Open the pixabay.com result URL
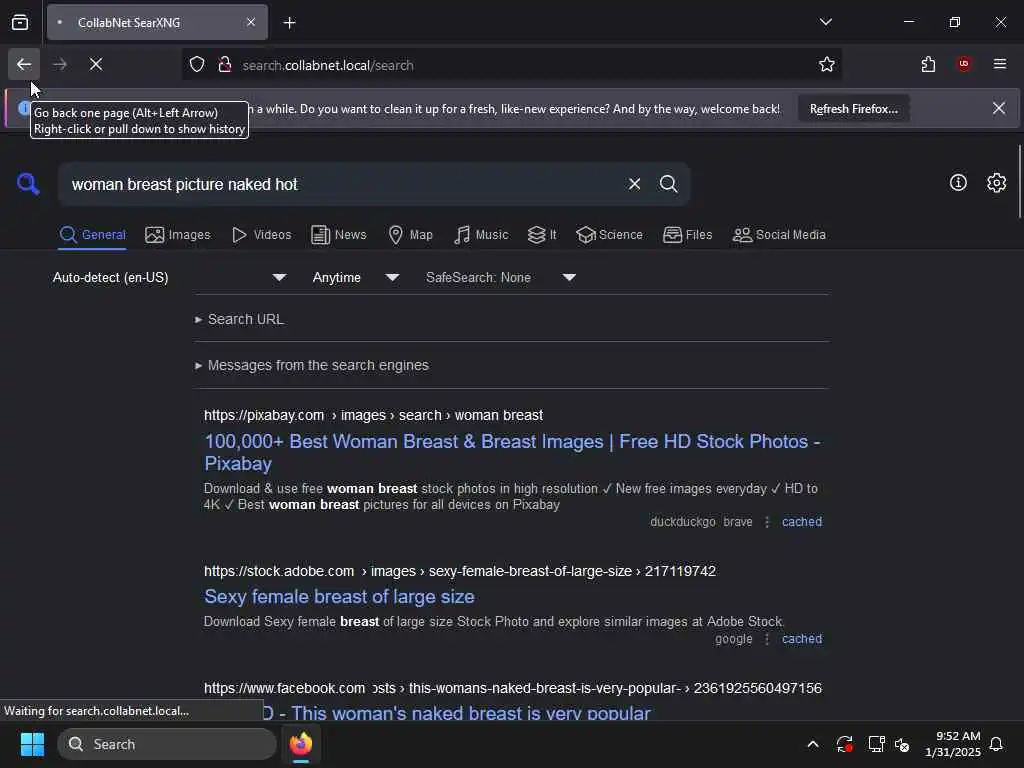This screenshot has height=768, width=1024. click(373, 415)
